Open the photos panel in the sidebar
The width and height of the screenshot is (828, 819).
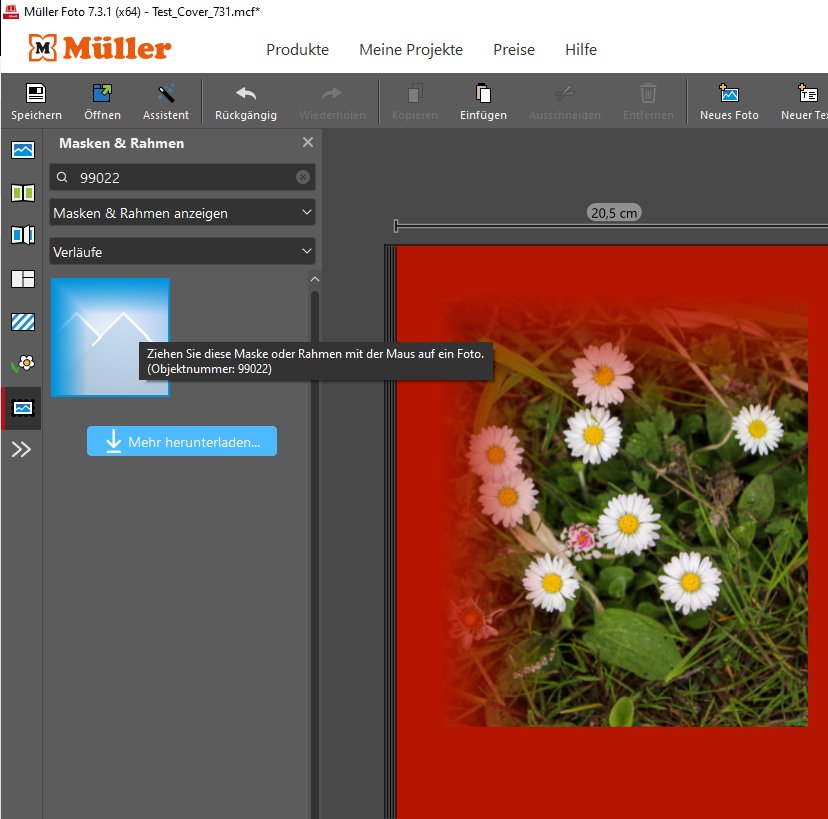pos(22,150)
